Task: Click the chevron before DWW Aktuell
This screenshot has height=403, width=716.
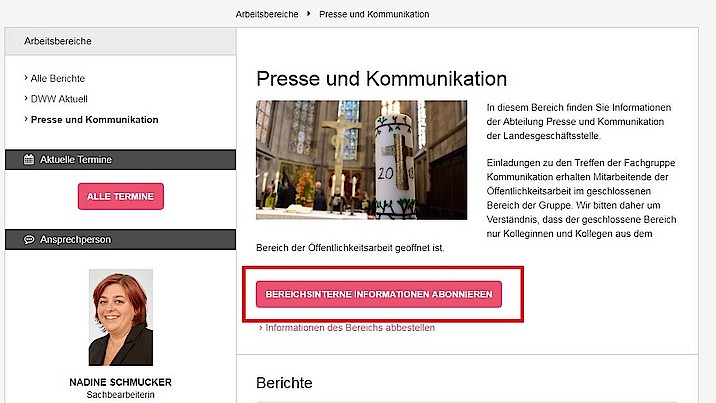Action: click(x=26, y=99)
